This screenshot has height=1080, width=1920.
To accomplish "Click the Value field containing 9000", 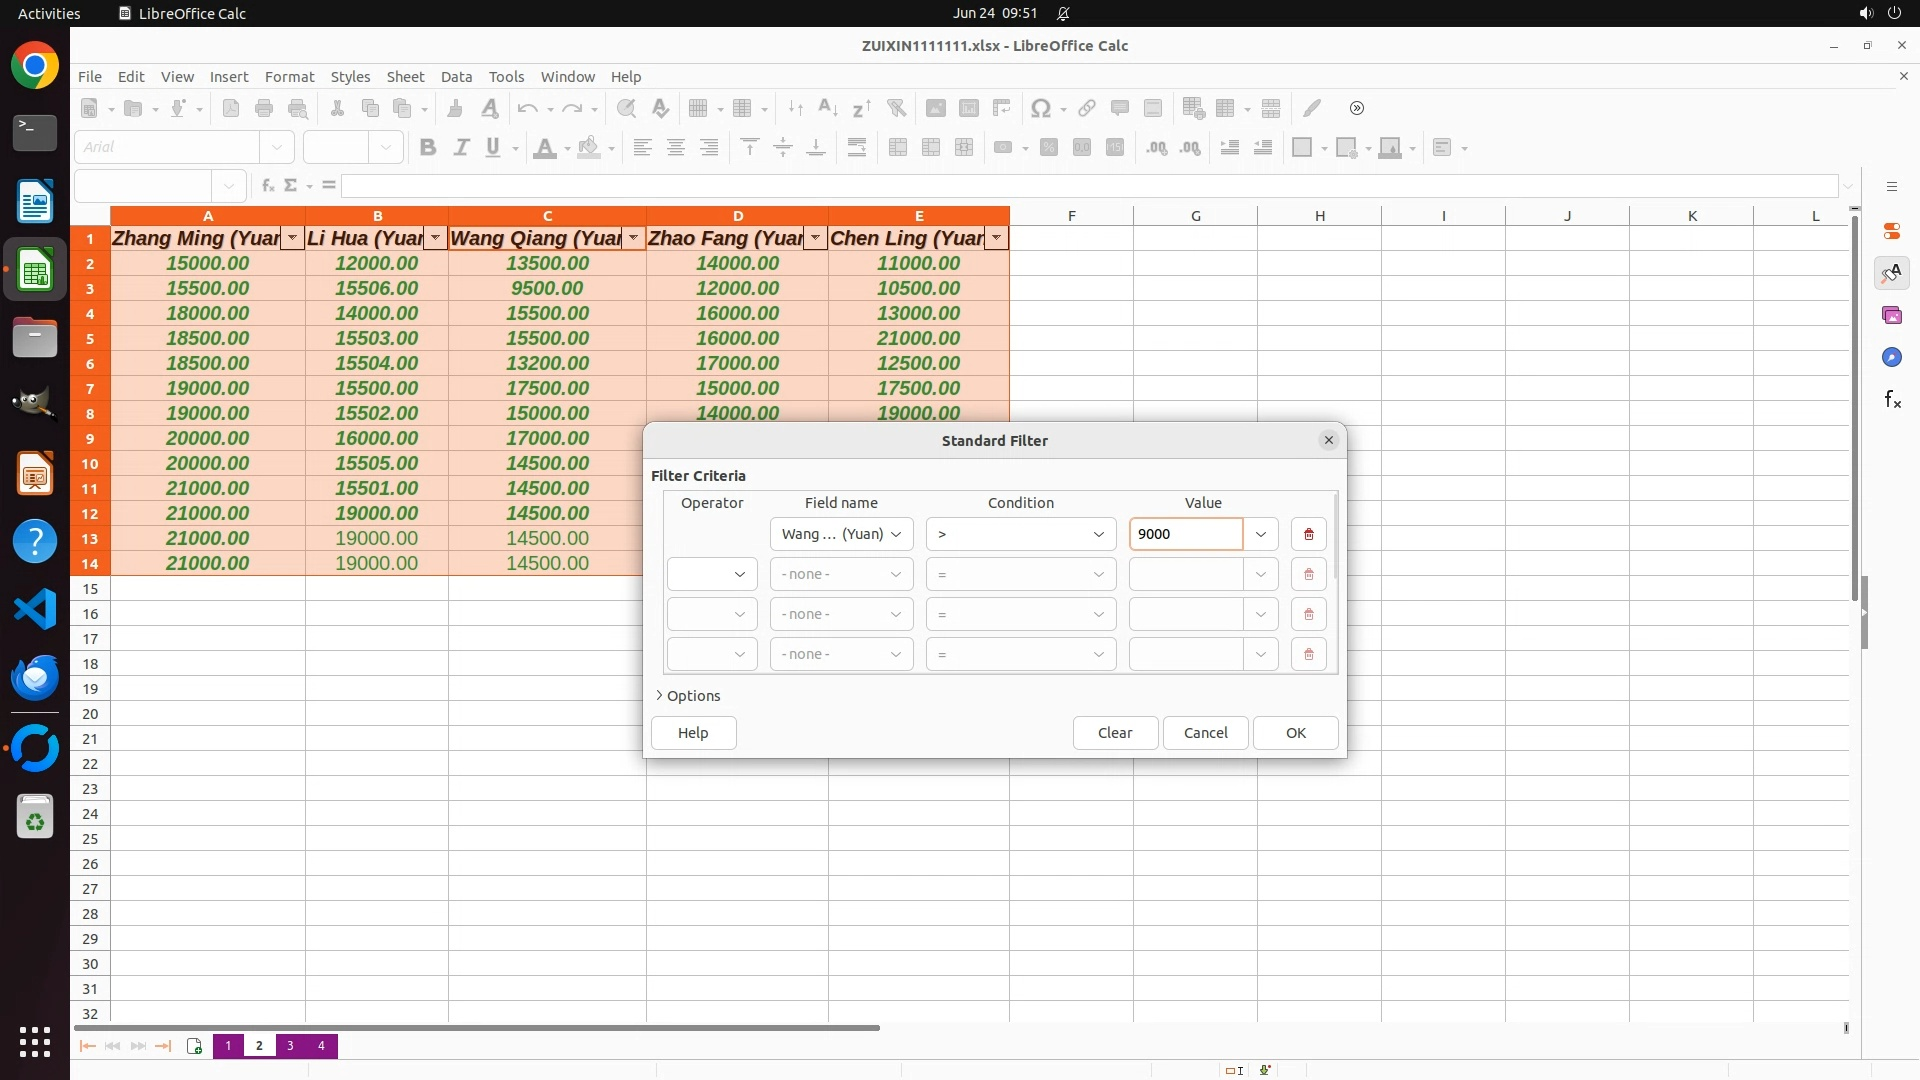I will click(x=1186, y=534).
